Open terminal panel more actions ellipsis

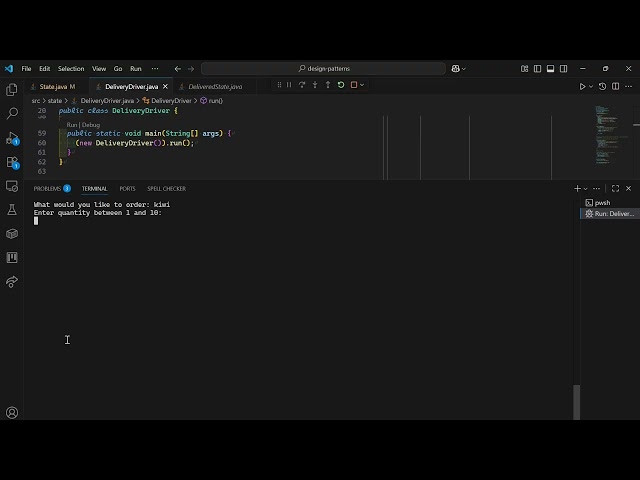coord(597,189)
